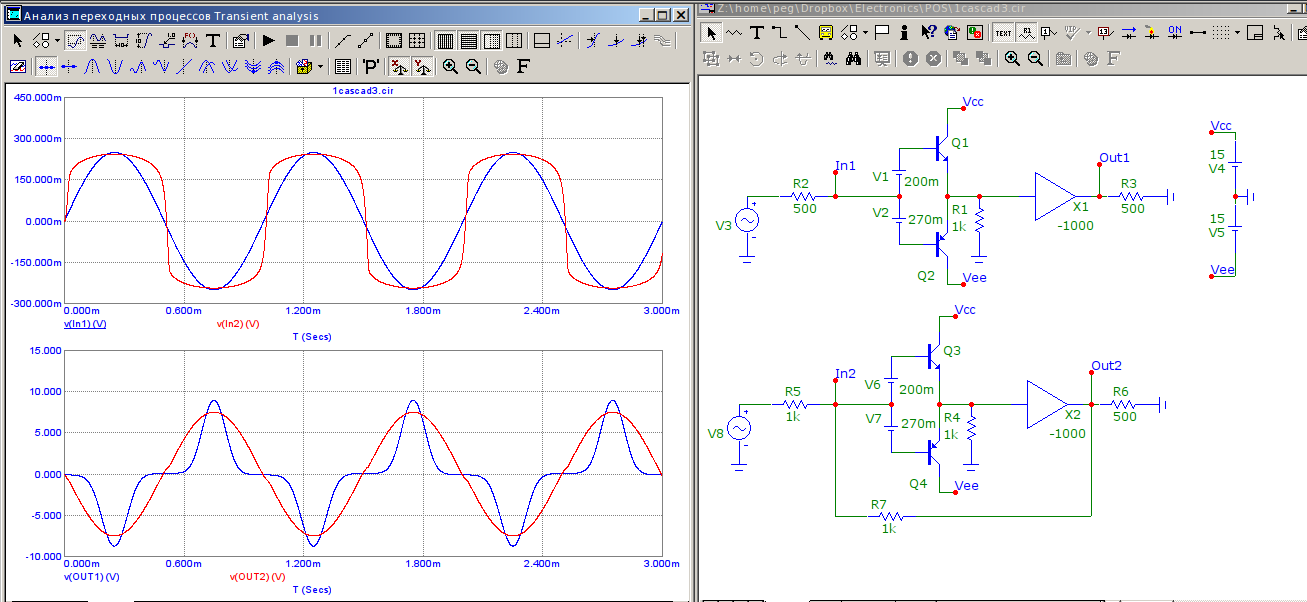This screenshot has height=602, width=1307.
Task: Click the v(OUT1) (V) waveform label
Action: point(91,577)
